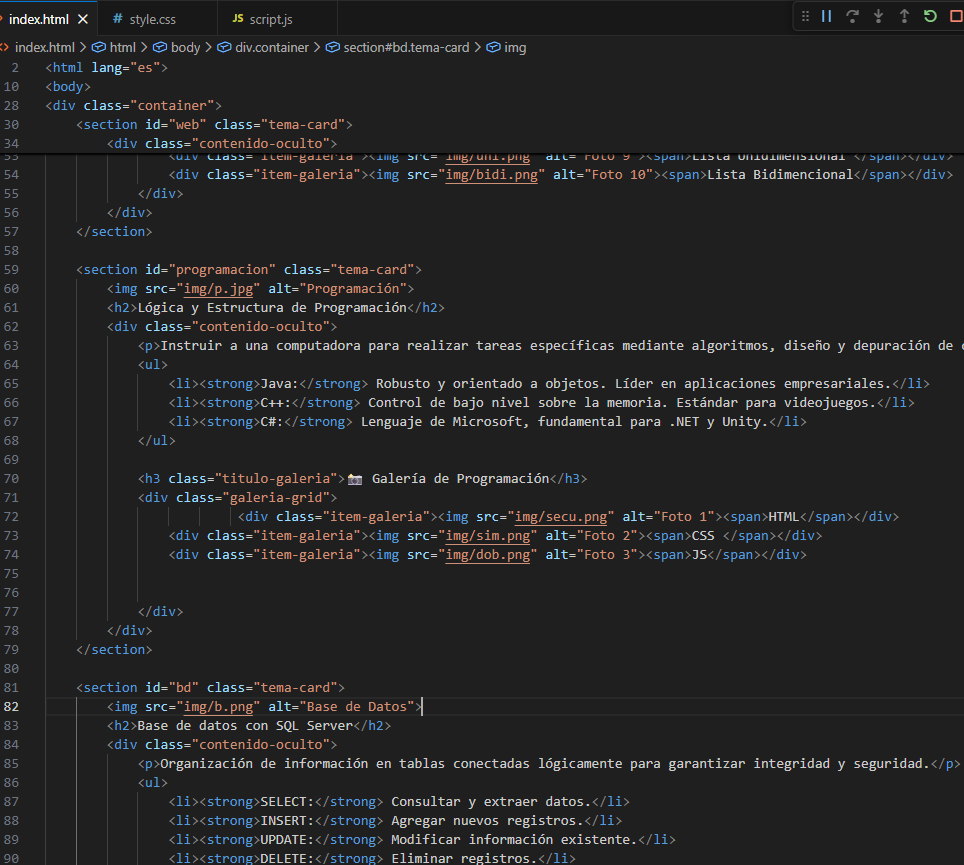Select the img breadcrumb element
The height and width of the screenshot is (865, 964).
pos(515,47)
